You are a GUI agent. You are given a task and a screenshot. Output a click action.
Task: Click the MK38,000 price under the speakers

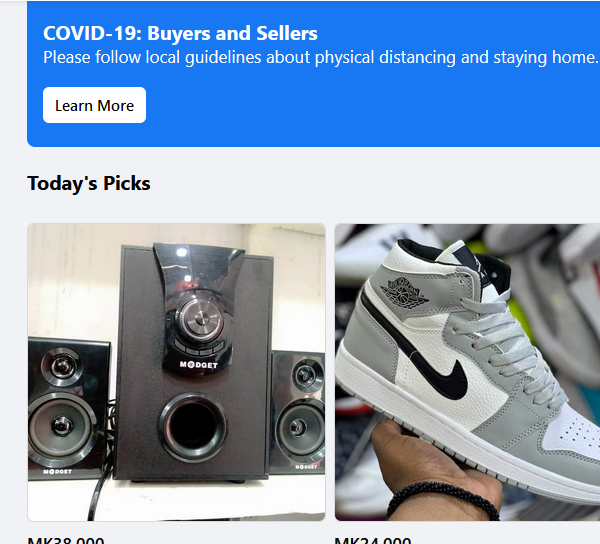66,540
